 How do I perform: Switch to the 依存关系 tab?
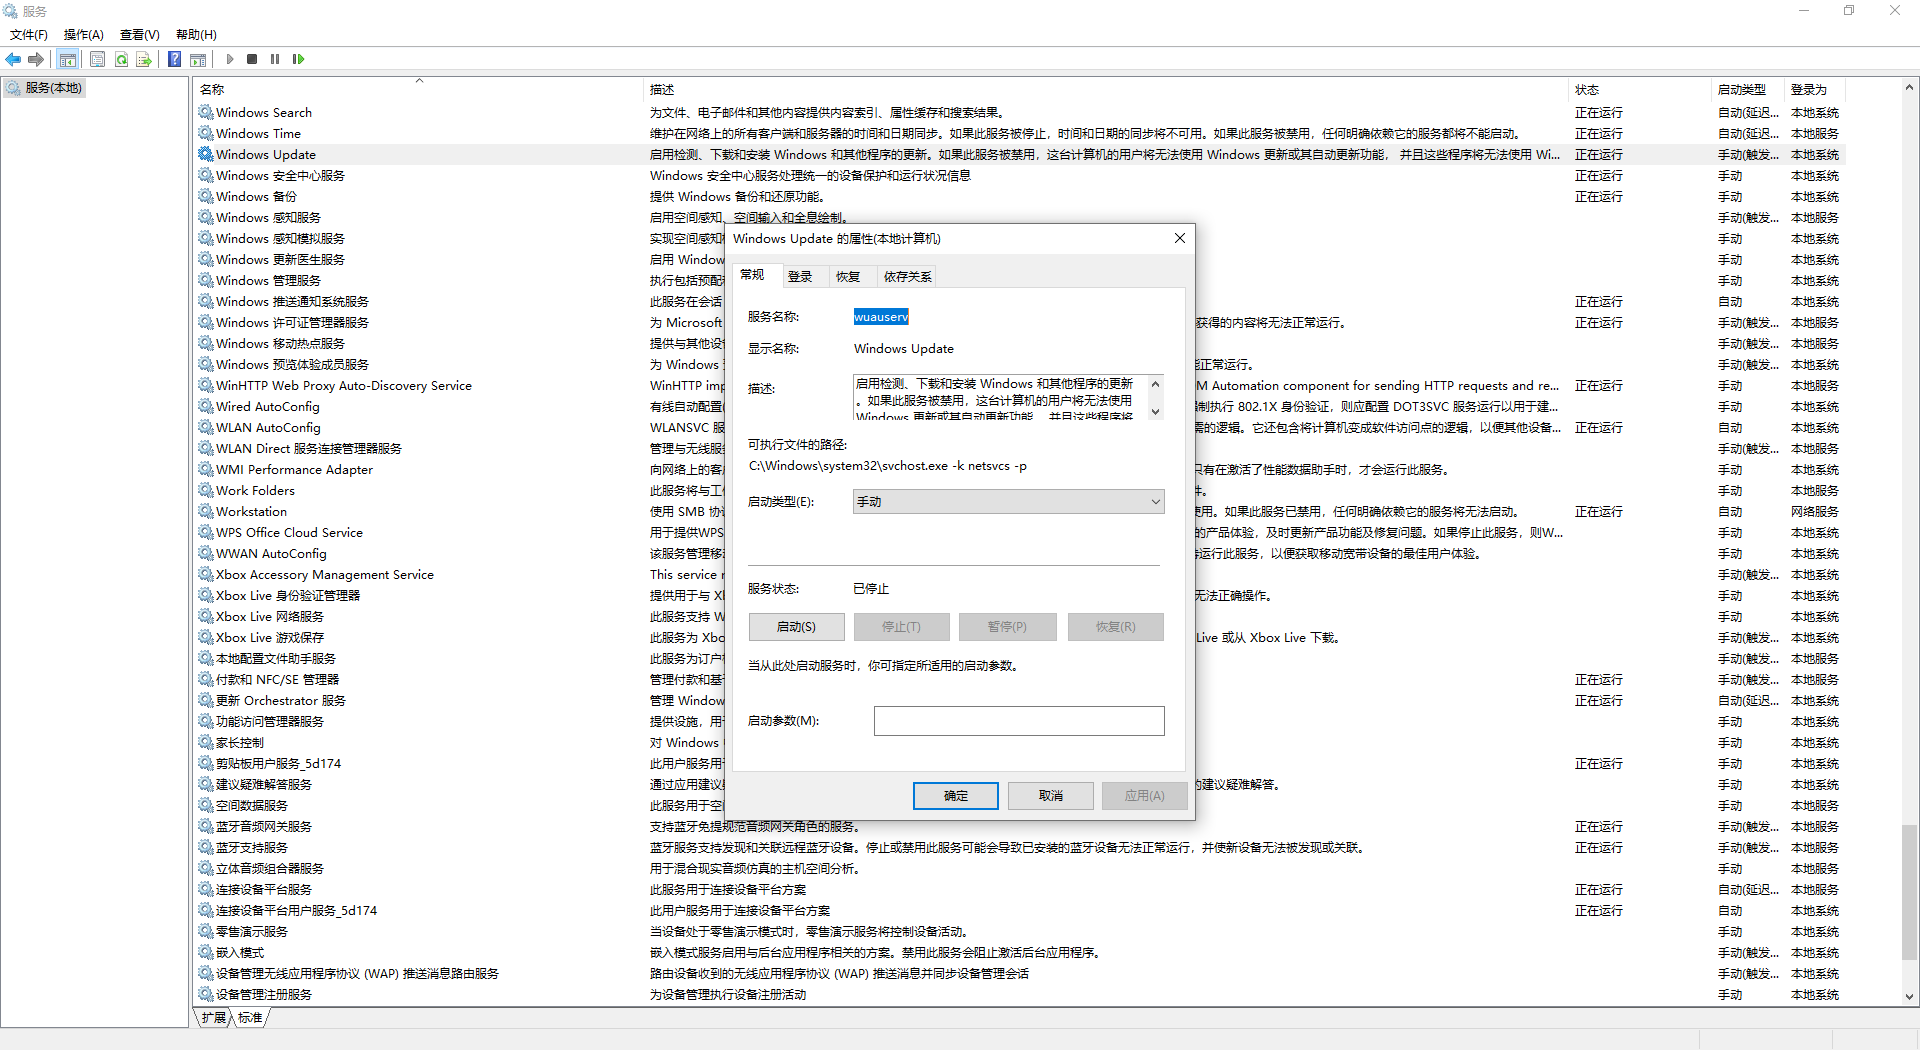tap(907, 276)
